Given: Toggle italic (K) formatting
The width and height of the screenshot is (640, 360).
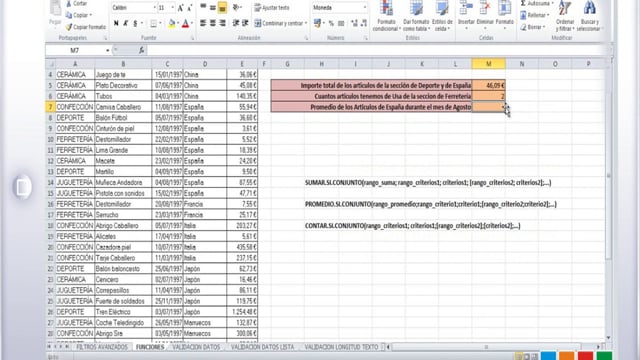Looking at the screenshot, I should click(126, 24).
